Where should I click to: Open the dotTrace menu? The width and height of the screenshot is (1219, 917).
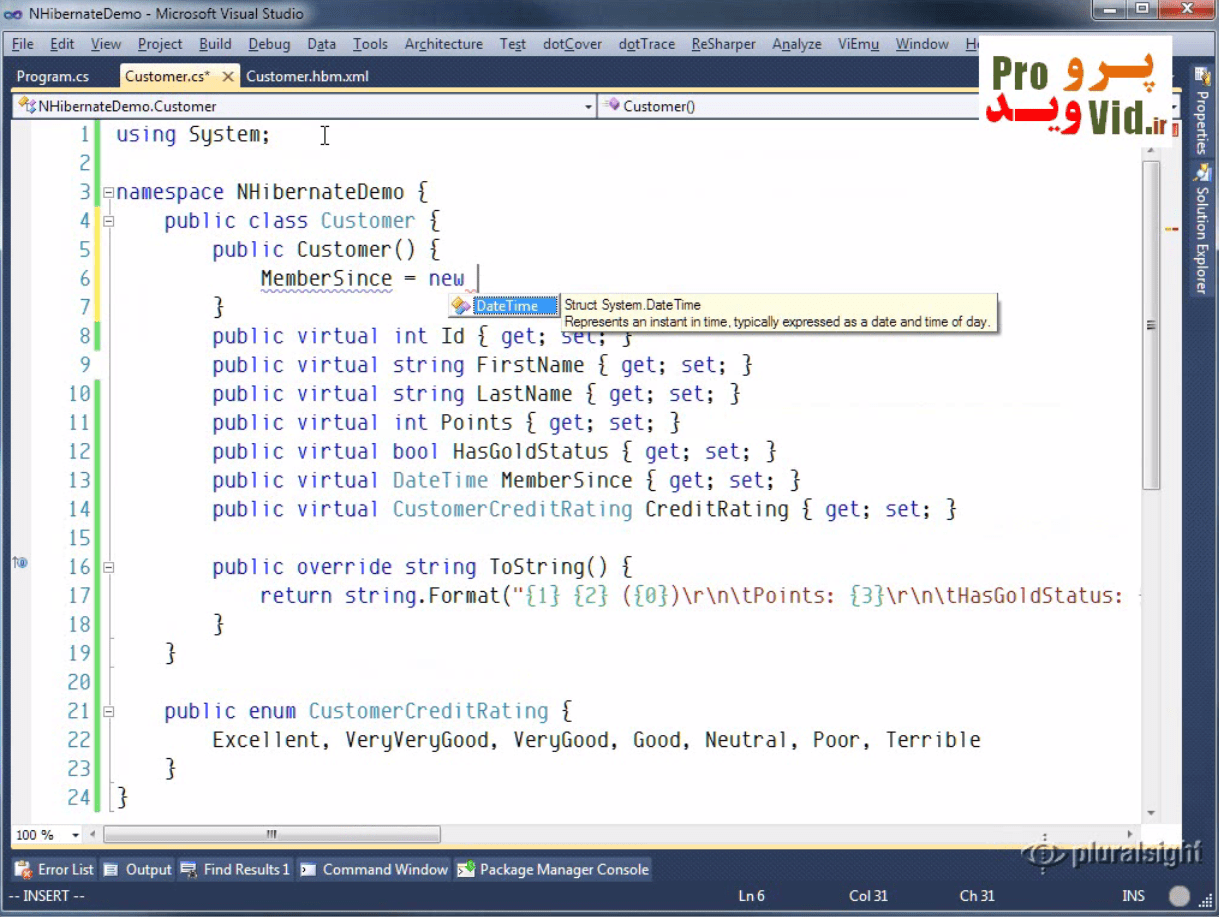(x=647, y=44)
